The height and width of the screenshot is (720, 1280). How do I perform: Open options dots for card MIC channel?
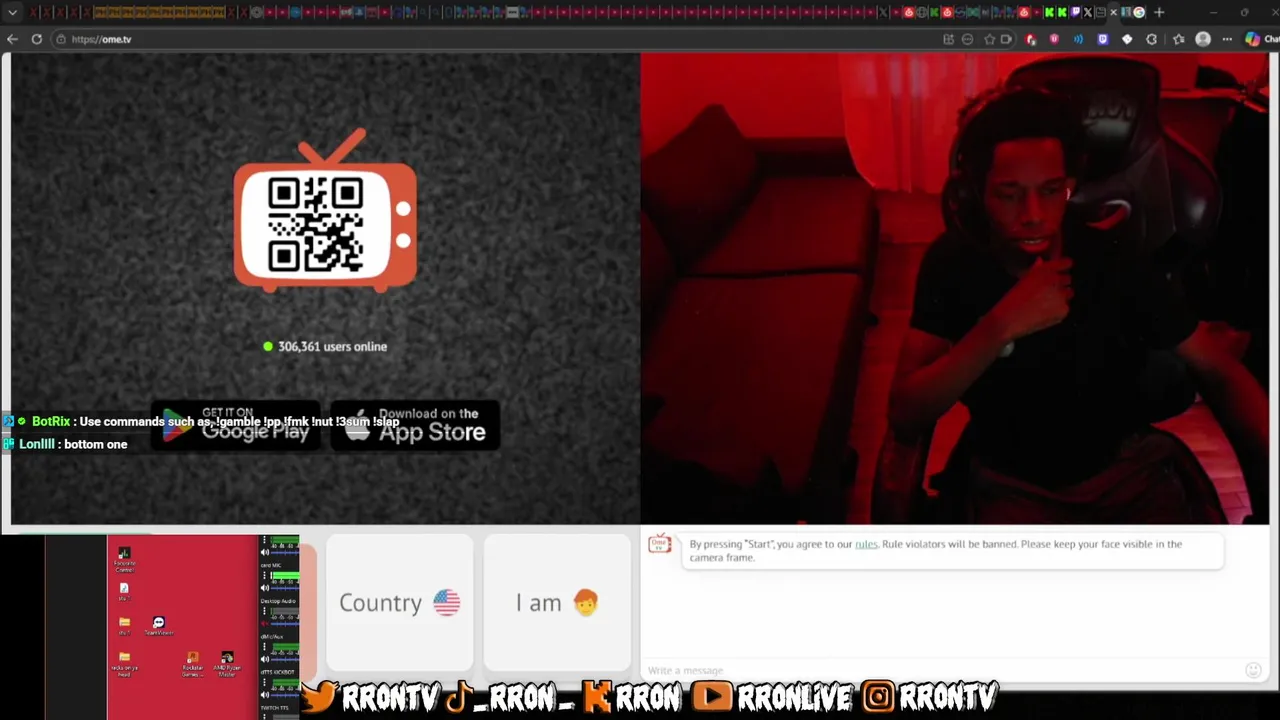coord(265,575)
